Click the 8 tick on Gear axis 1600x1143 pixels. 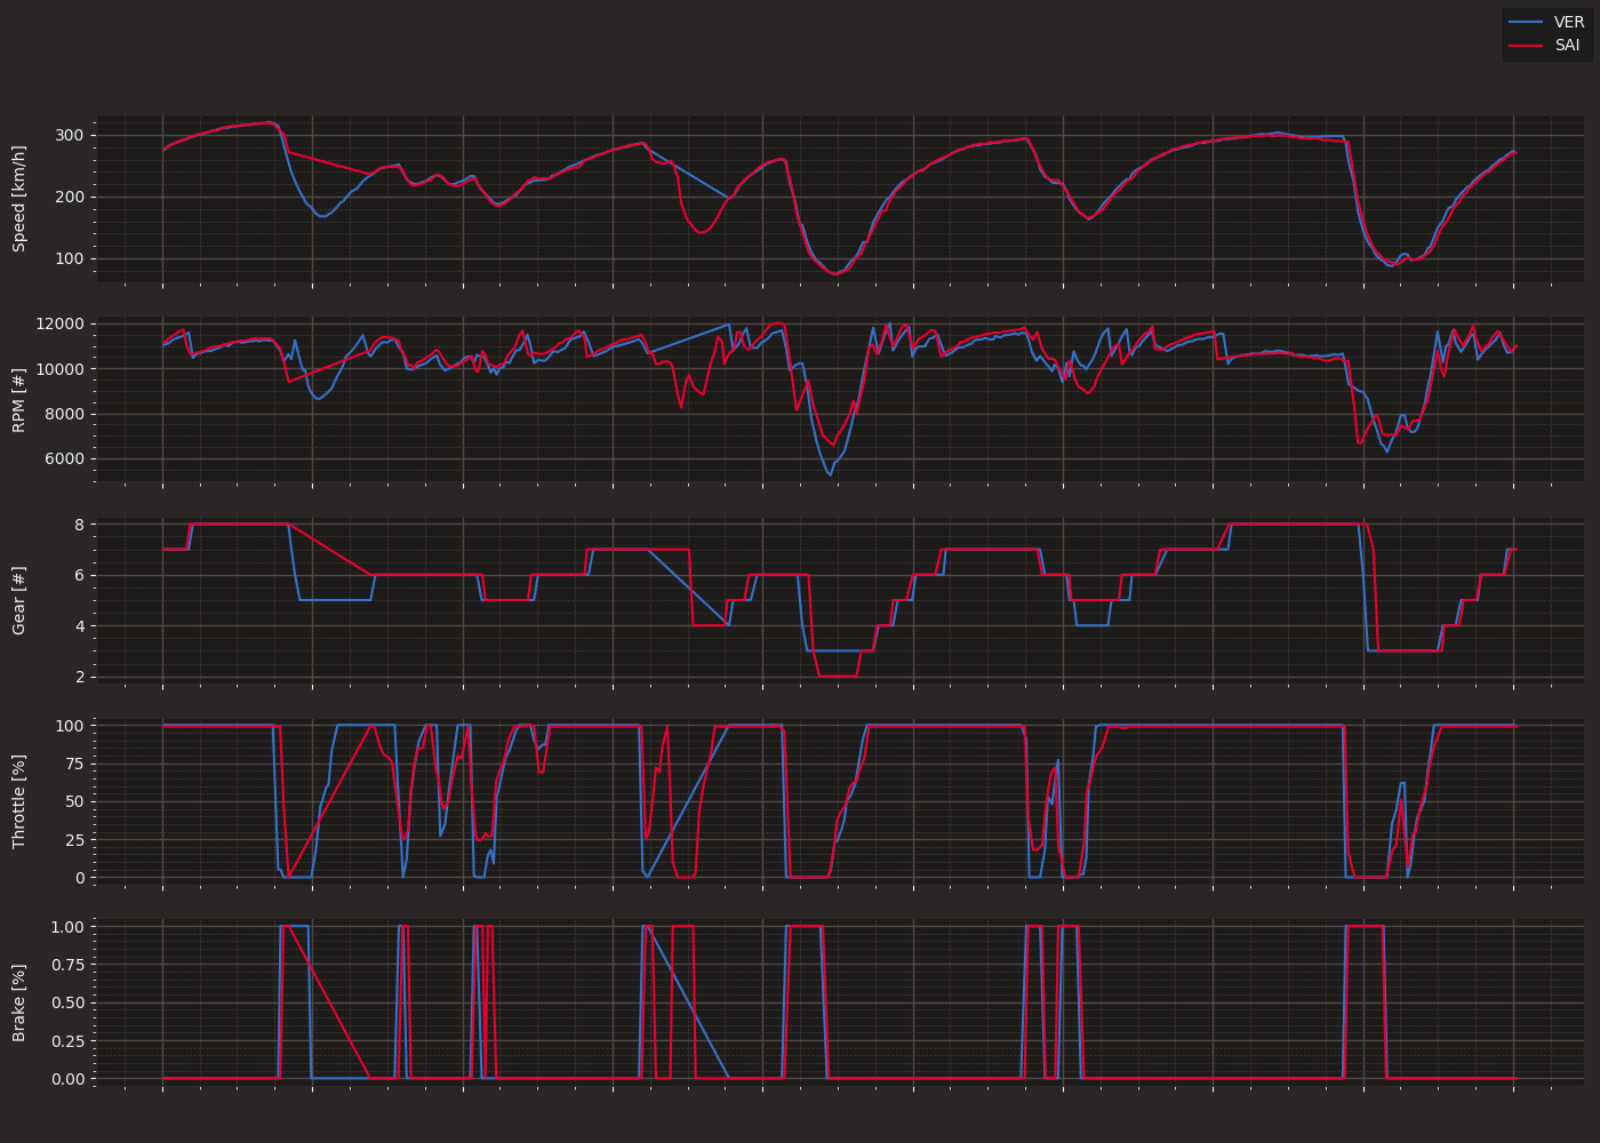click(79, 524)
